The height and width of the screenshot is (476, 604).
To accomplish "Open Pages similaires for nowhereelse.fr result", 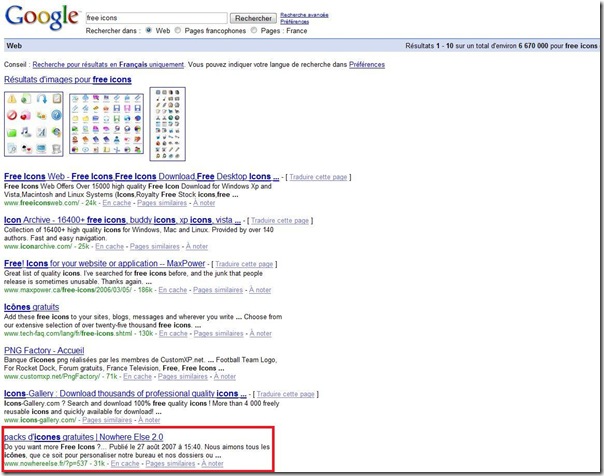I will (170, 464).
